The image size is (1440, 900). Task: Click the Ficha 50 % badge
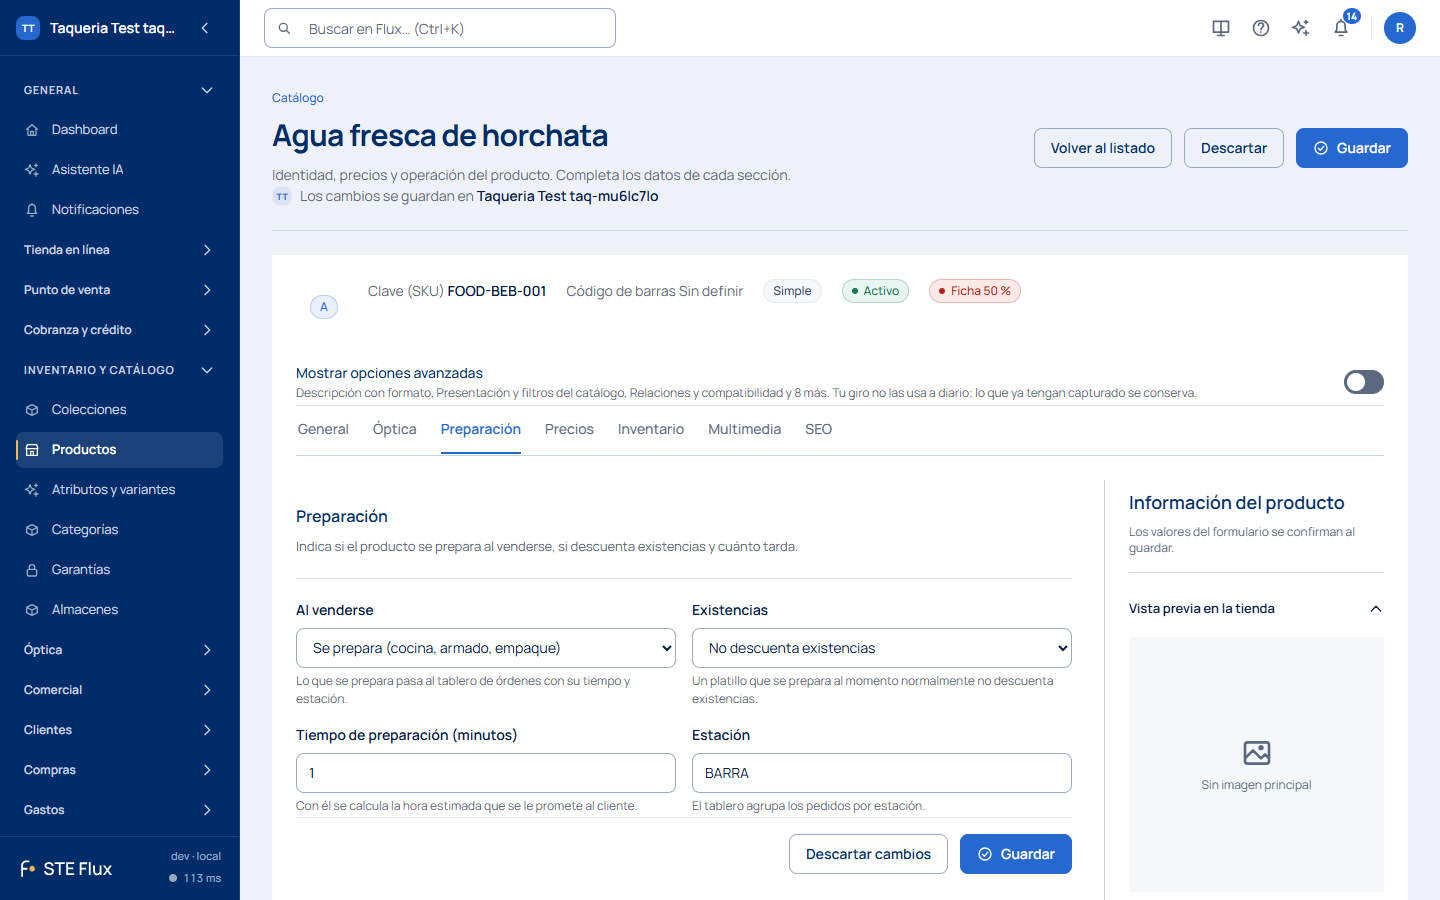tap(975, 291)
